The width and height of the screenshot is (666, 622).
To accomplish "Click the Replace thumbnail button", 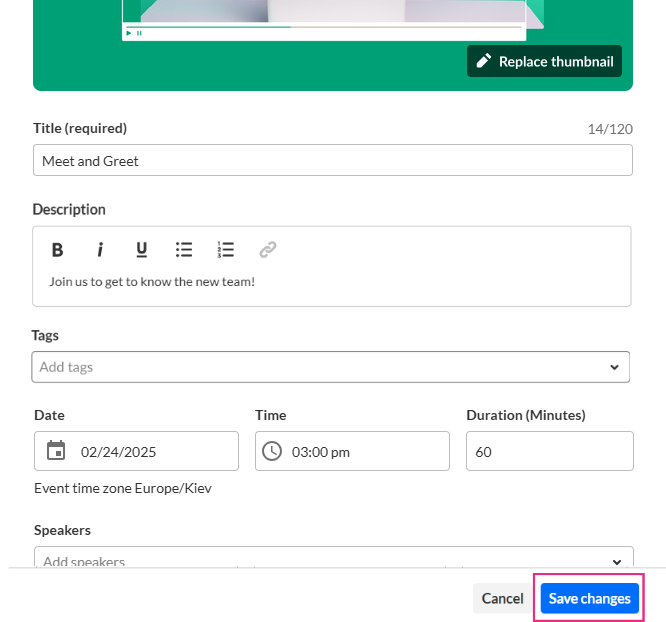I will [x=545, y=61].
